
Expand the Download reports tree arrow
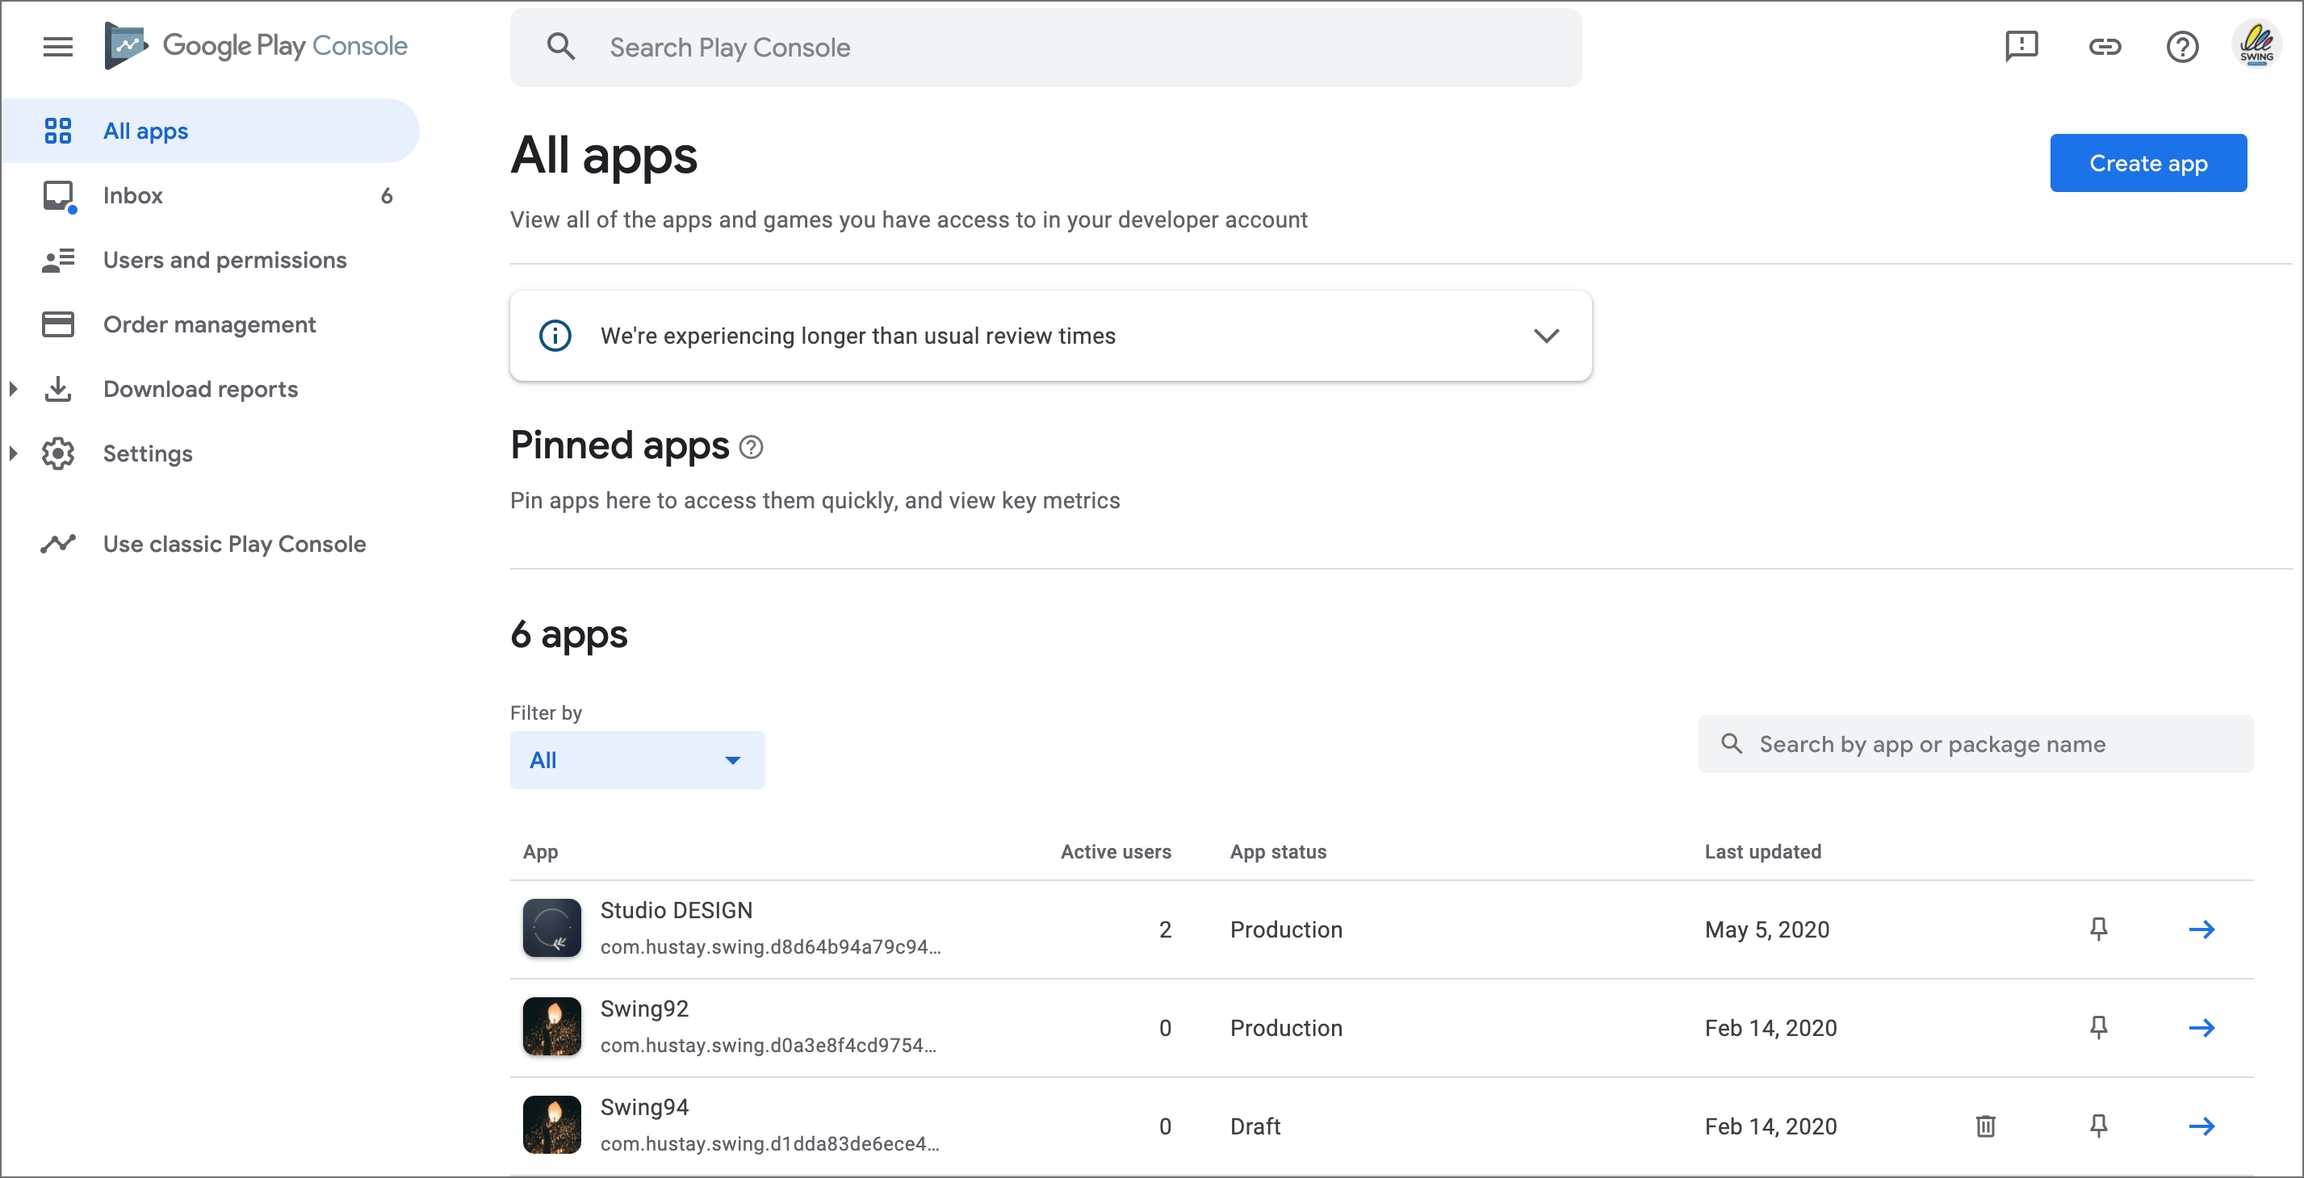[14, 389]
